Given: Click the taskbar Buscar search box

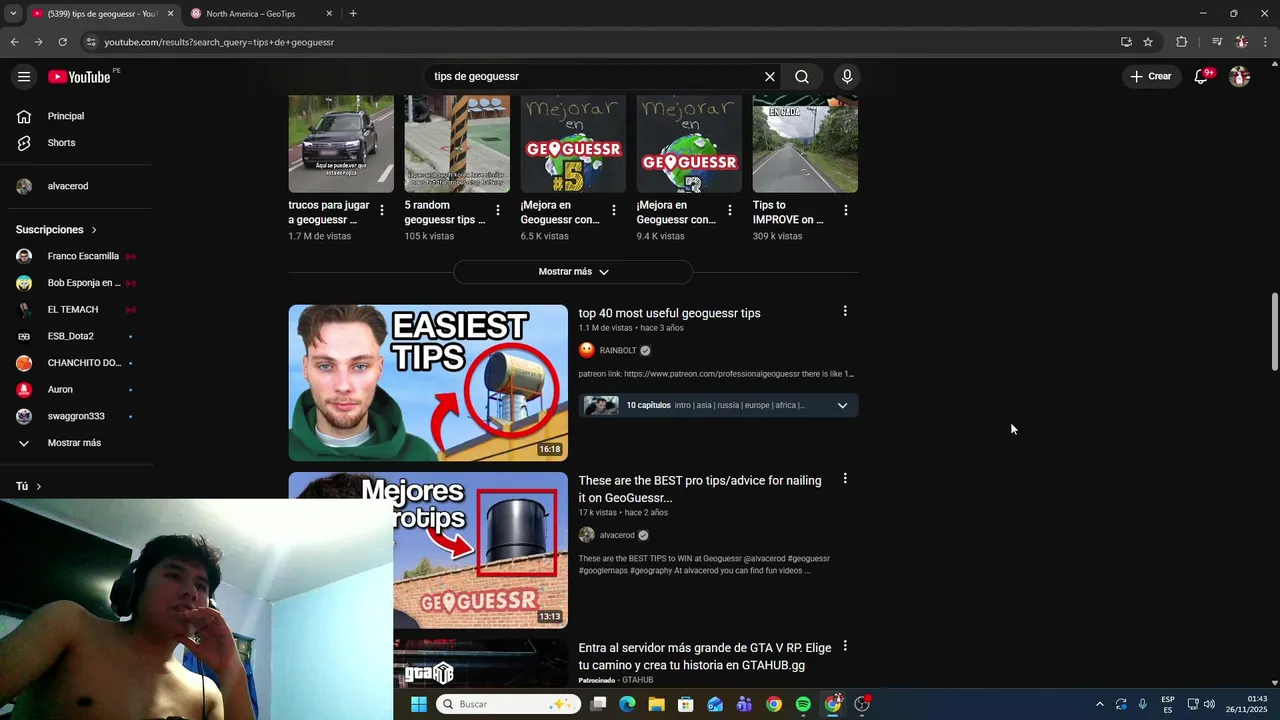Looking at the screenshot, I should point(508,704).
